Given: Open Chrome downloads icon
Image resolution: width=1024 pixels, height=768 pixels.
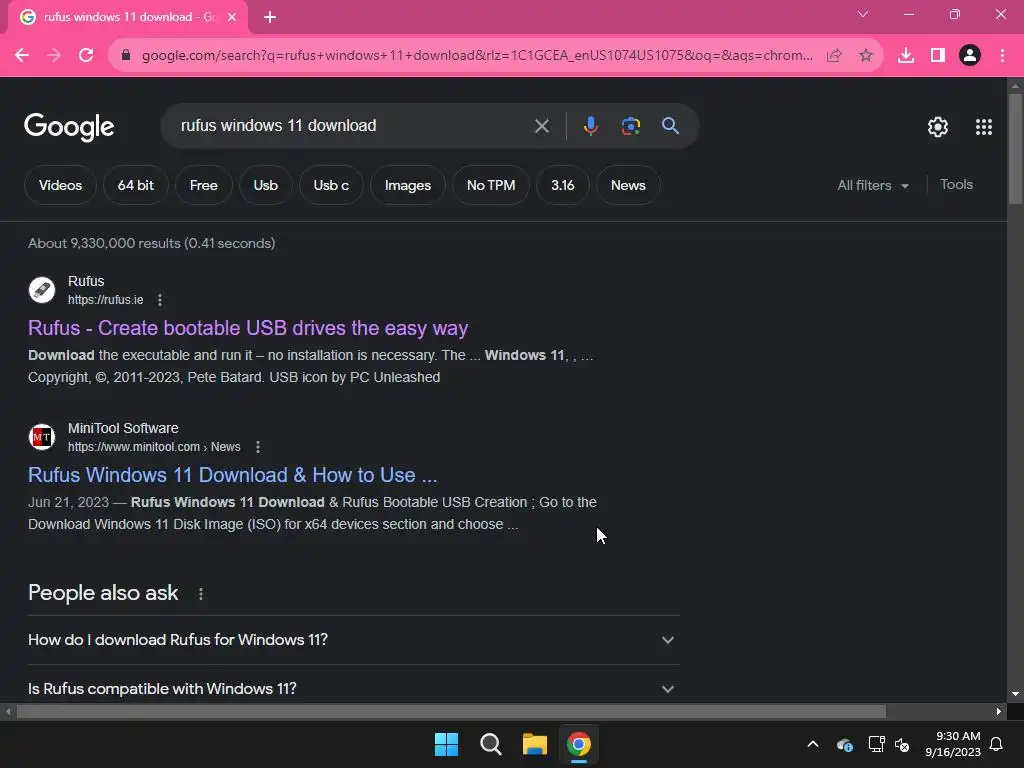Looking at the screenshot, I should (906, 56).
